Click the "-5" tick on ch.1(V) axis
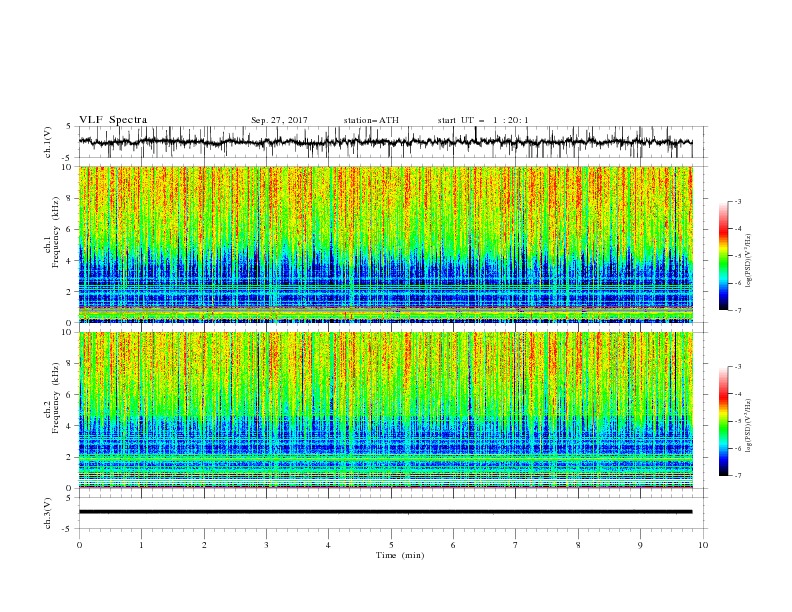Image resolution: width=792 pixels, height=612 pixels. tap(68, 158)
